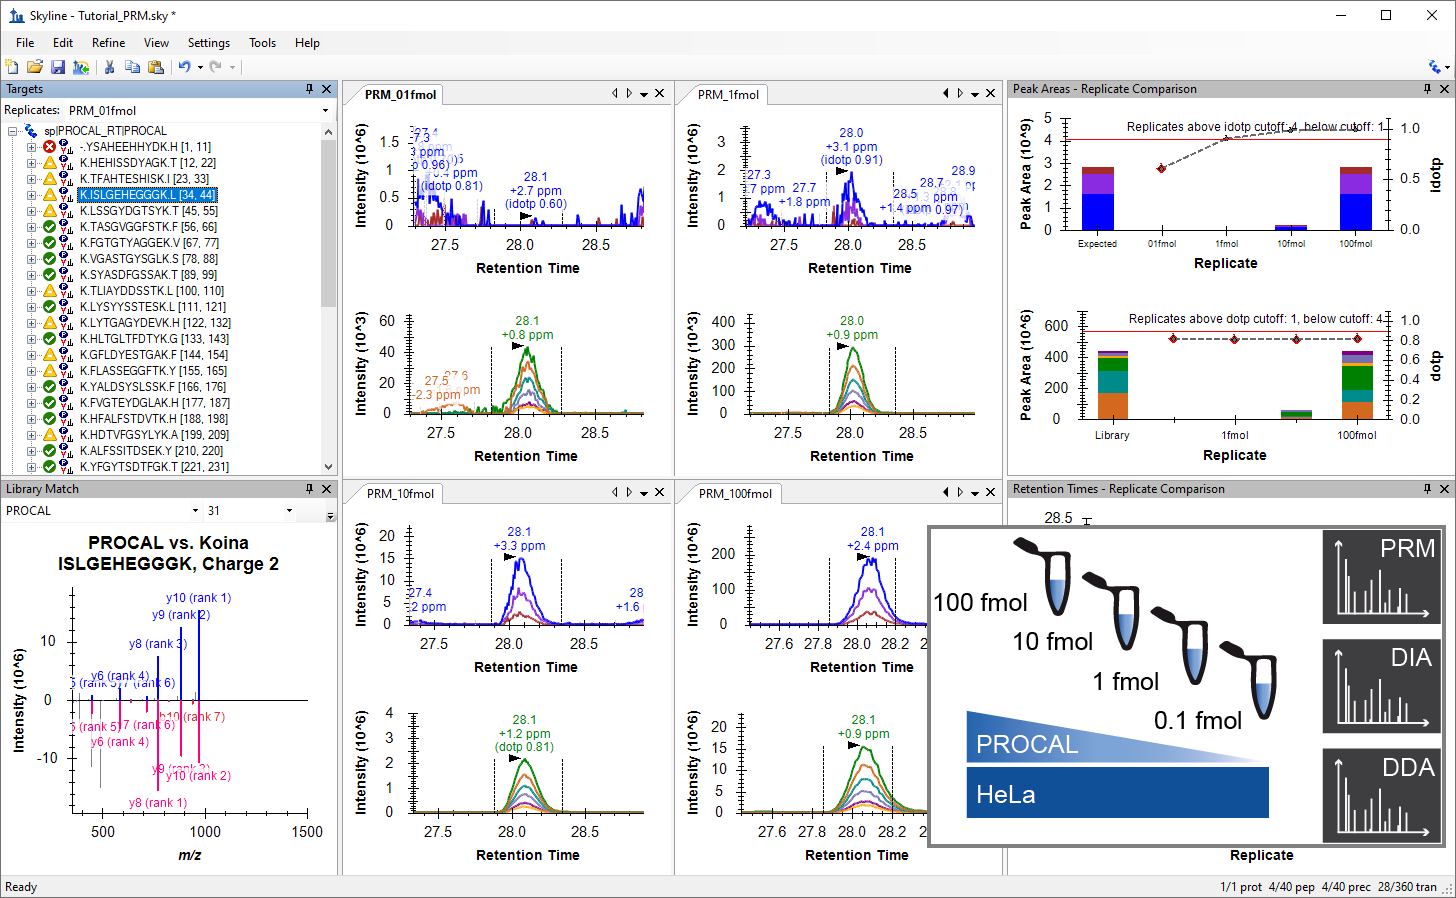Open a file with the folder icon
The width and height of the screenshot is (1456, 898).
coord(34,67)
